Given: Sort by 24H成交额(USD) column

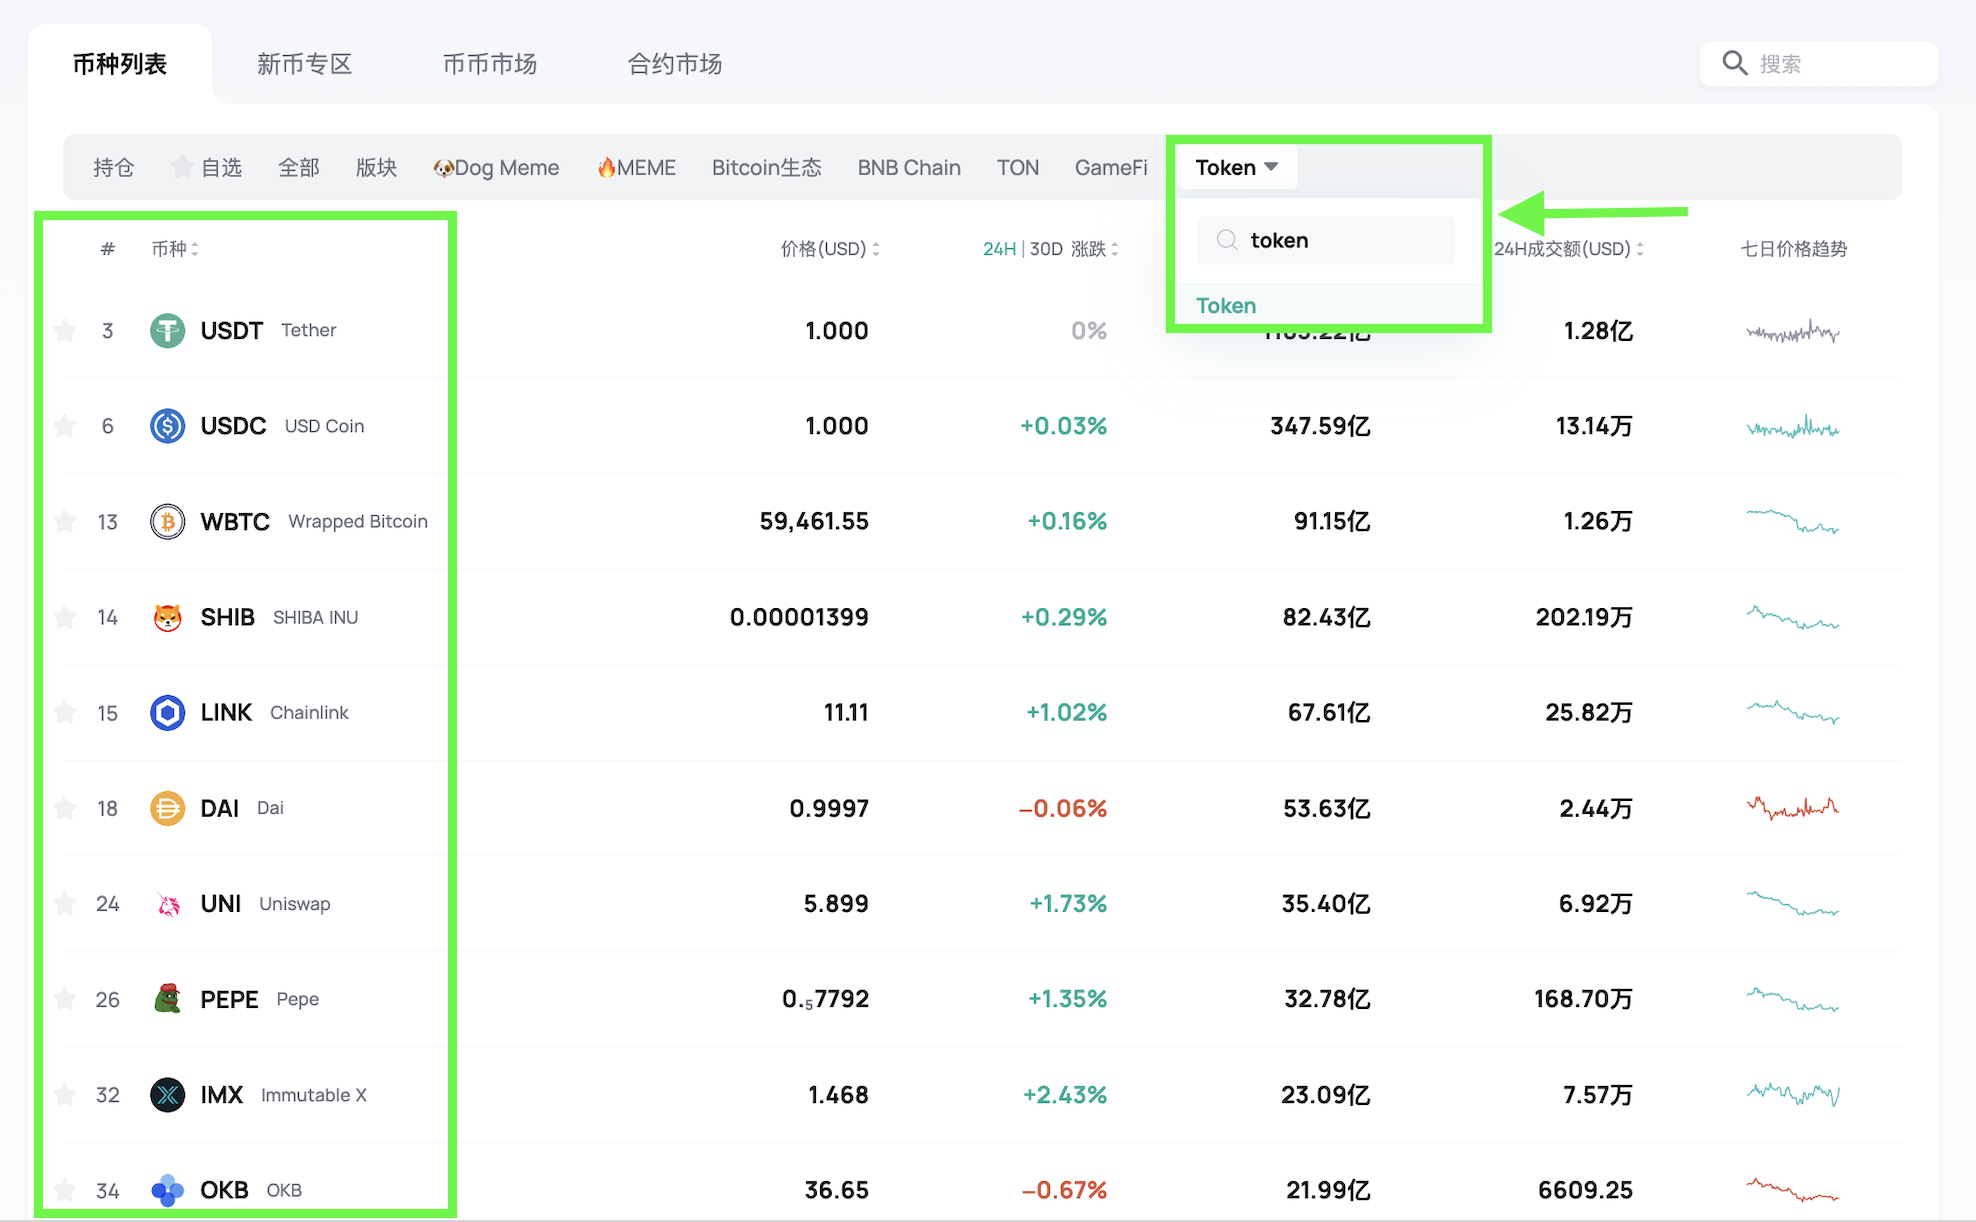Looking at the screenshot, I should 1569,249.
